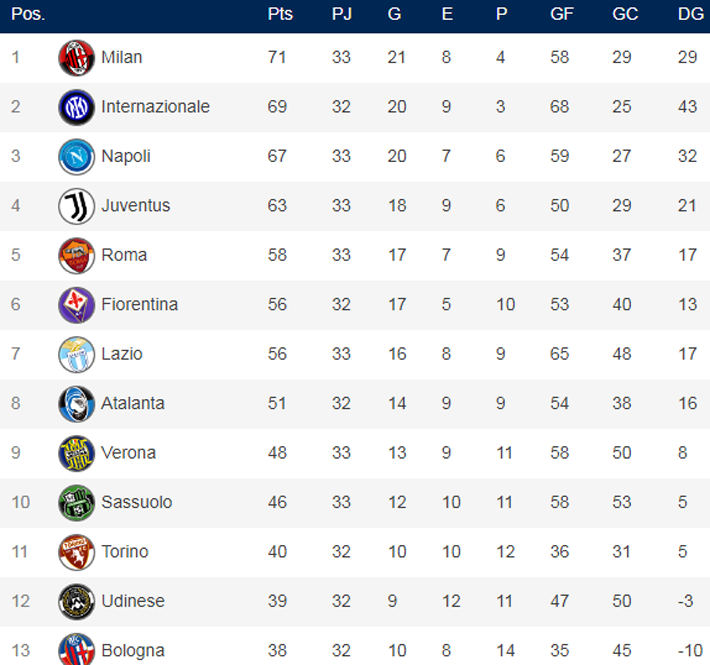Click the Verona team badge
This screenshot has width=710, height=665.
76,453
